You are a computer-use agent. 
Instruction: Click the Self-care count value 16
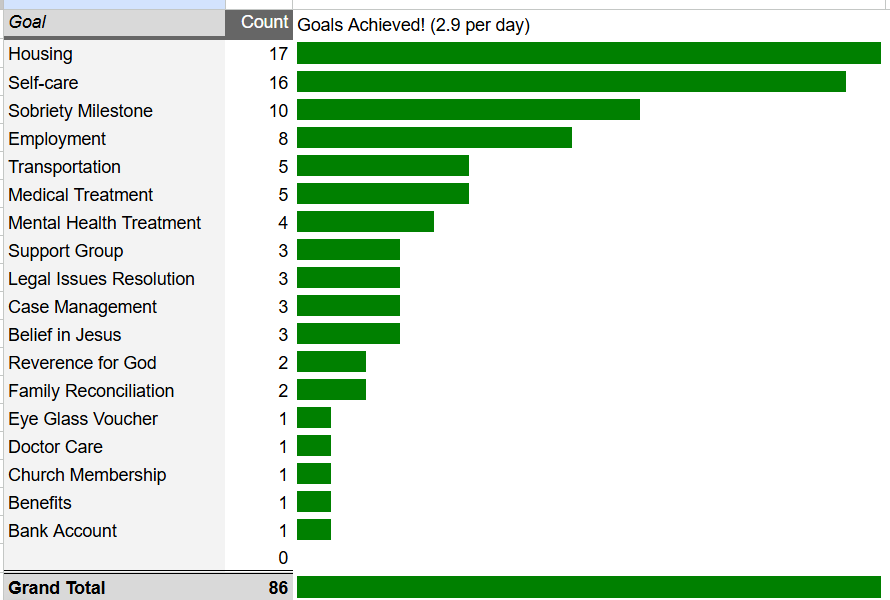click(x=278, y=83)
